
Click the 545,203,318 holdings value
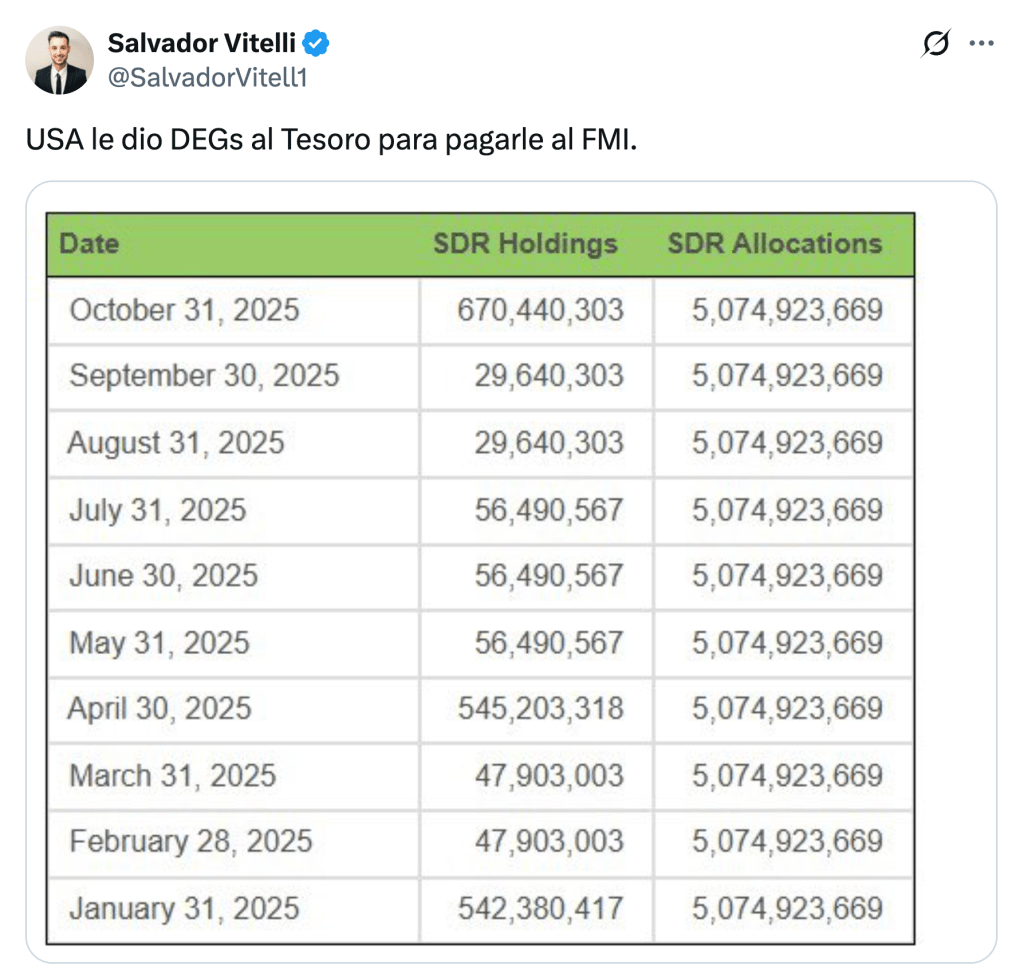point(540,709)
